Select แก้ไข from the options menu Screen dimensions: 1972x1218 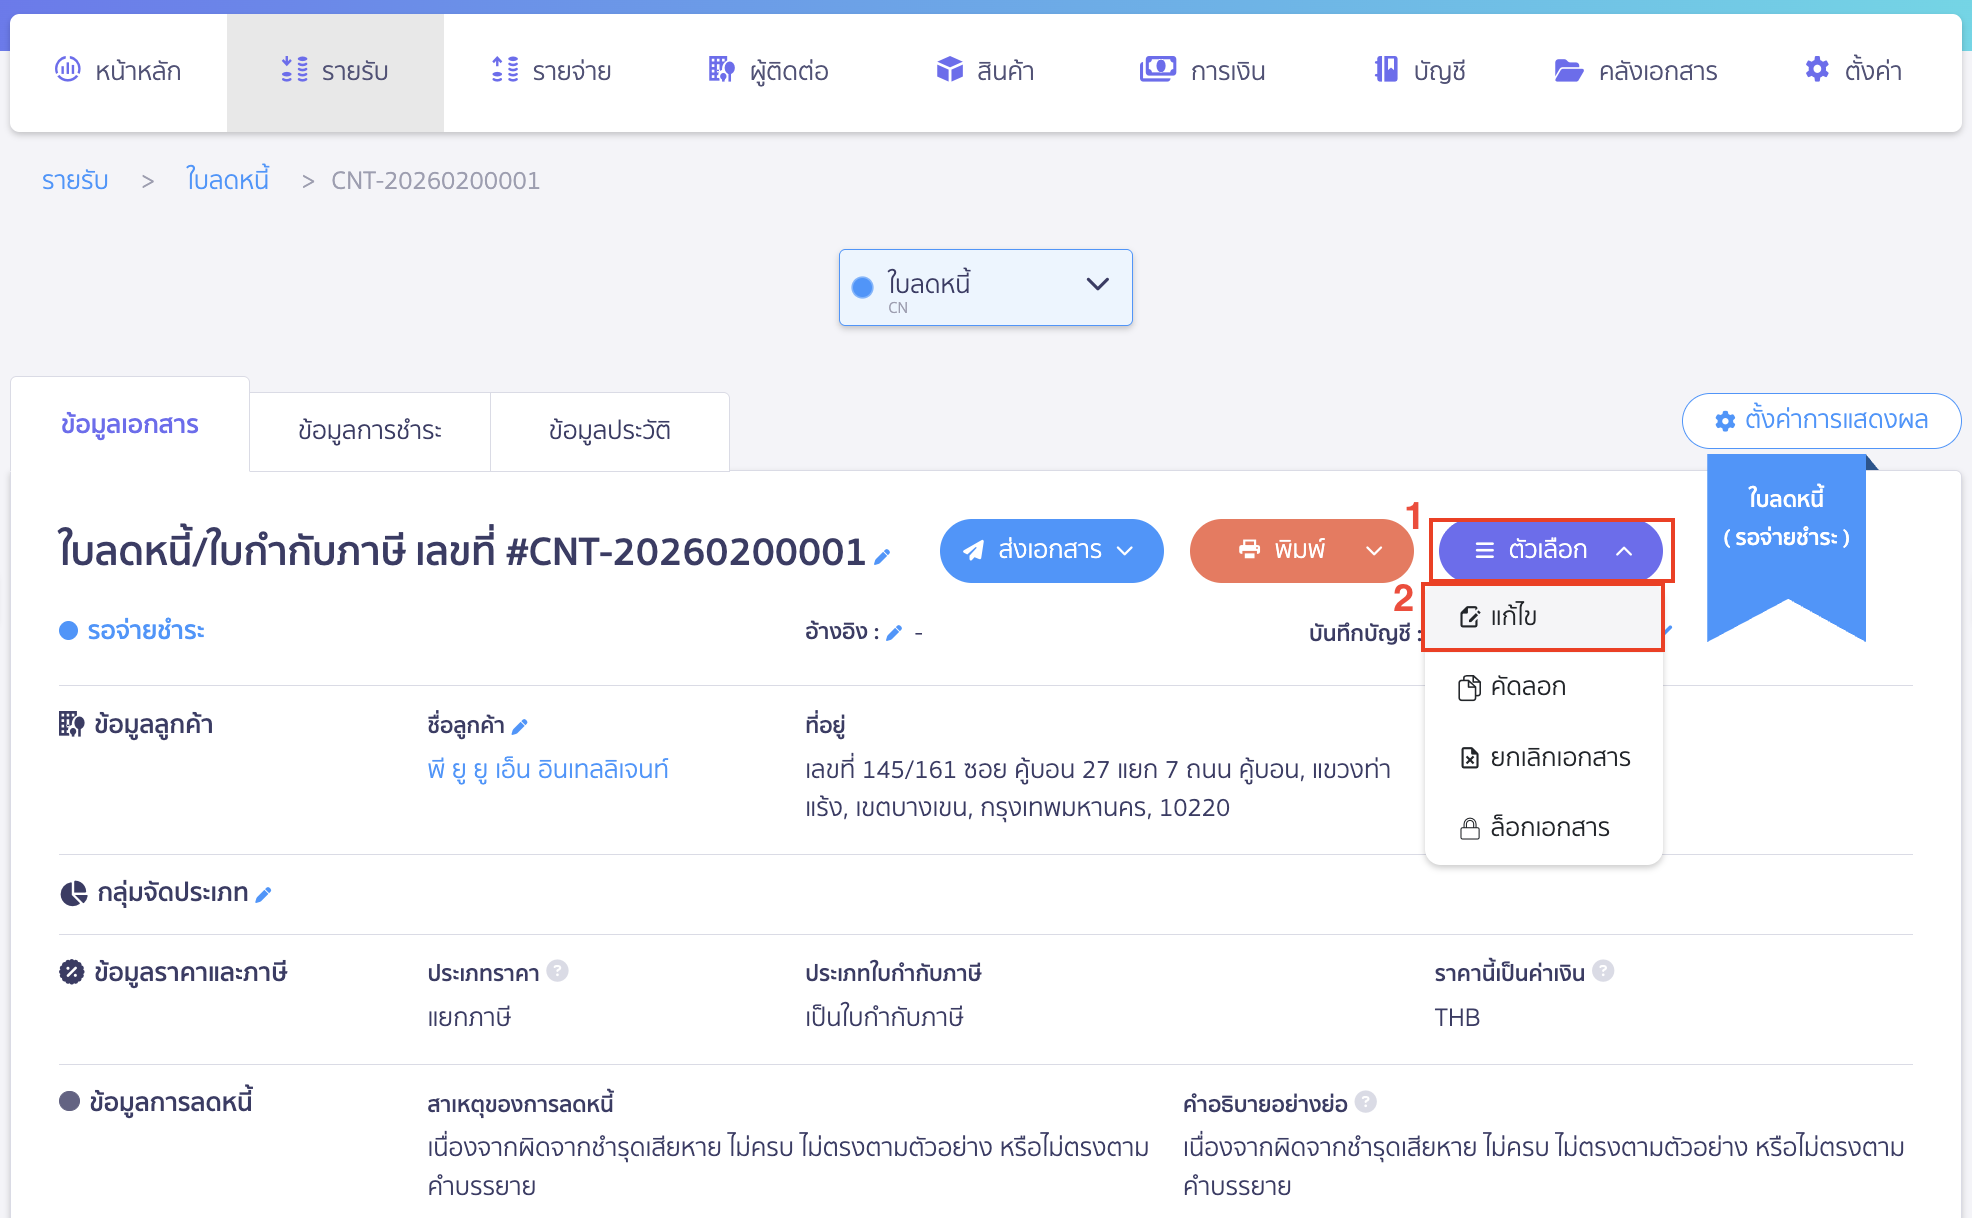point(1515,616)
